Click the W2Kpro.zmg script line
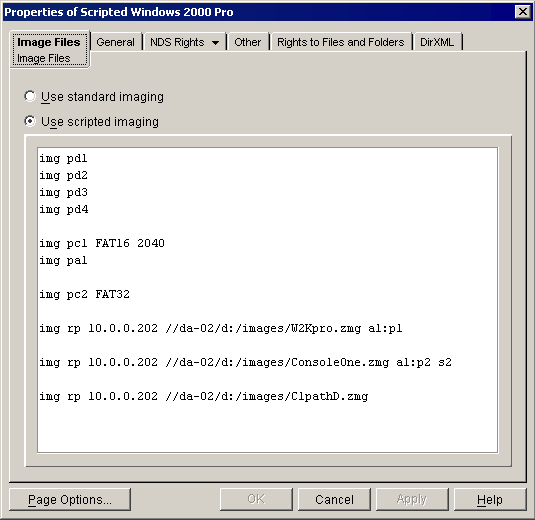Viewport: 535px width, 520px height. [x=221, y=328]
